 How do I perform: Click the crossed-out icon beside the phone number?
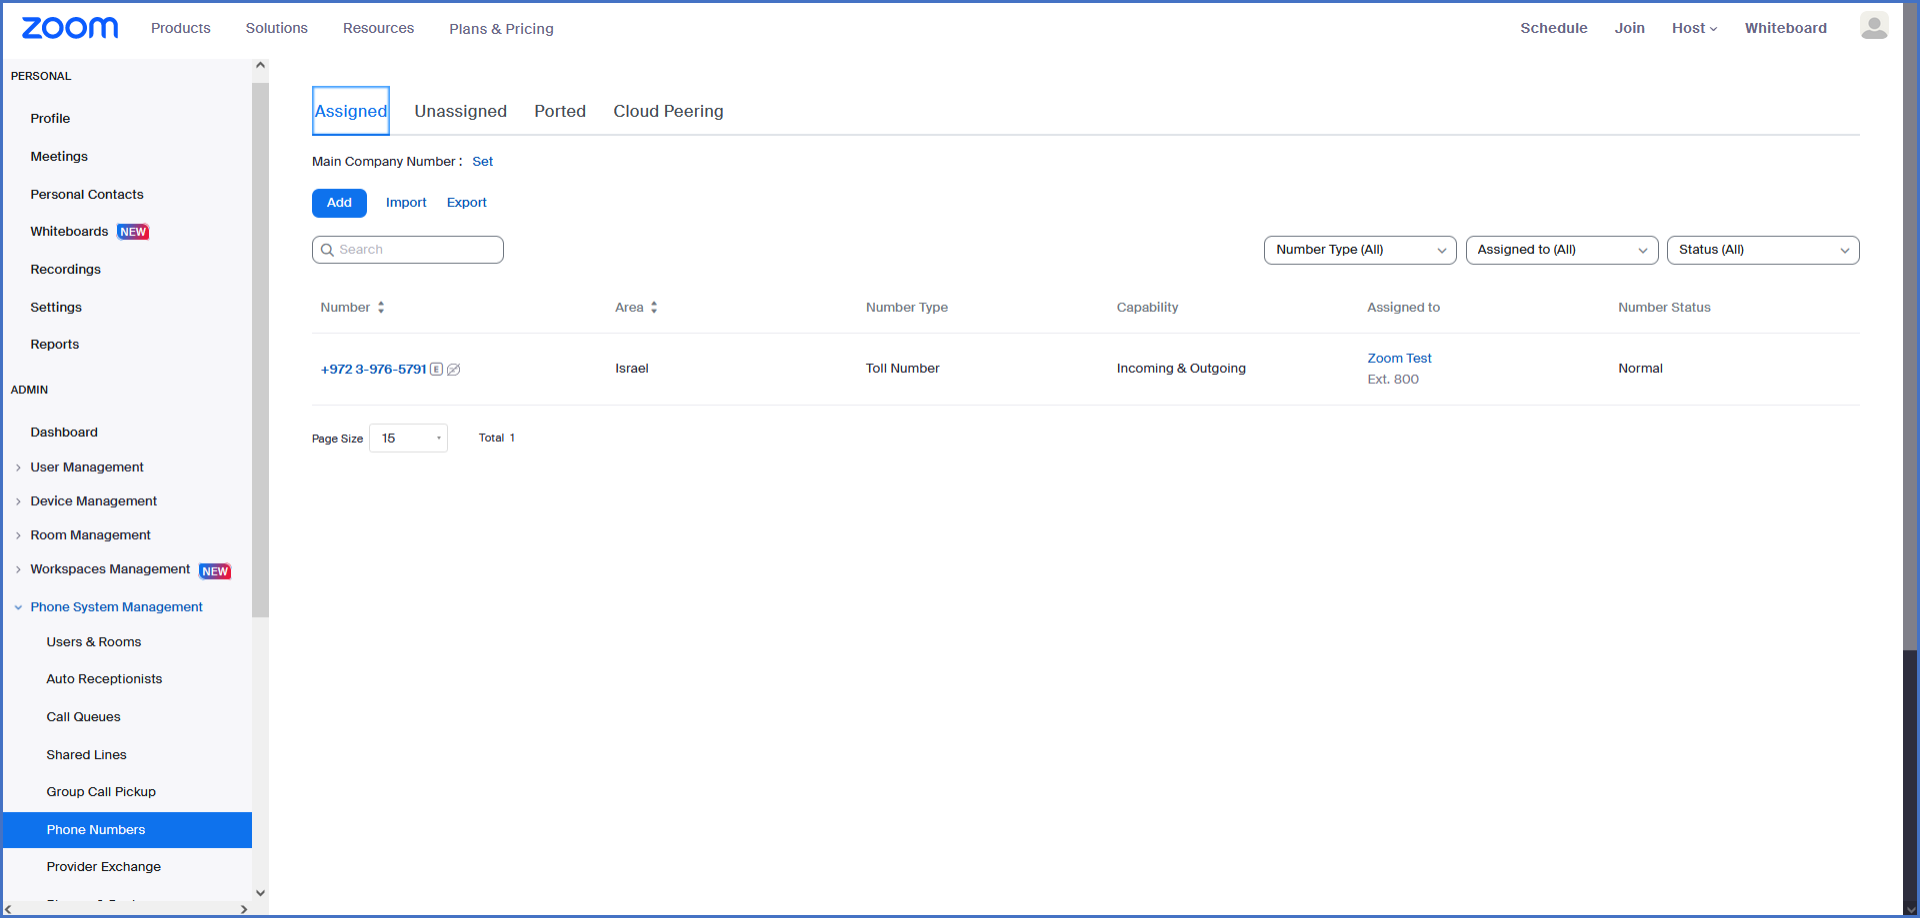coord(454,369)
